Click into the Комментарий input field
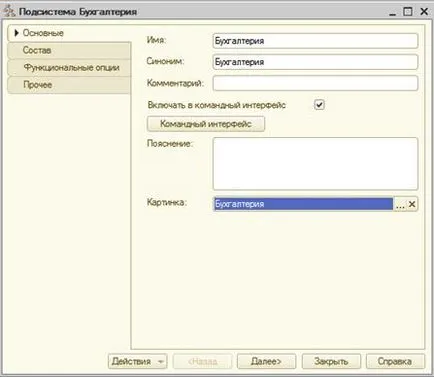This screenshot has height=377, width=434. [315, 83]
